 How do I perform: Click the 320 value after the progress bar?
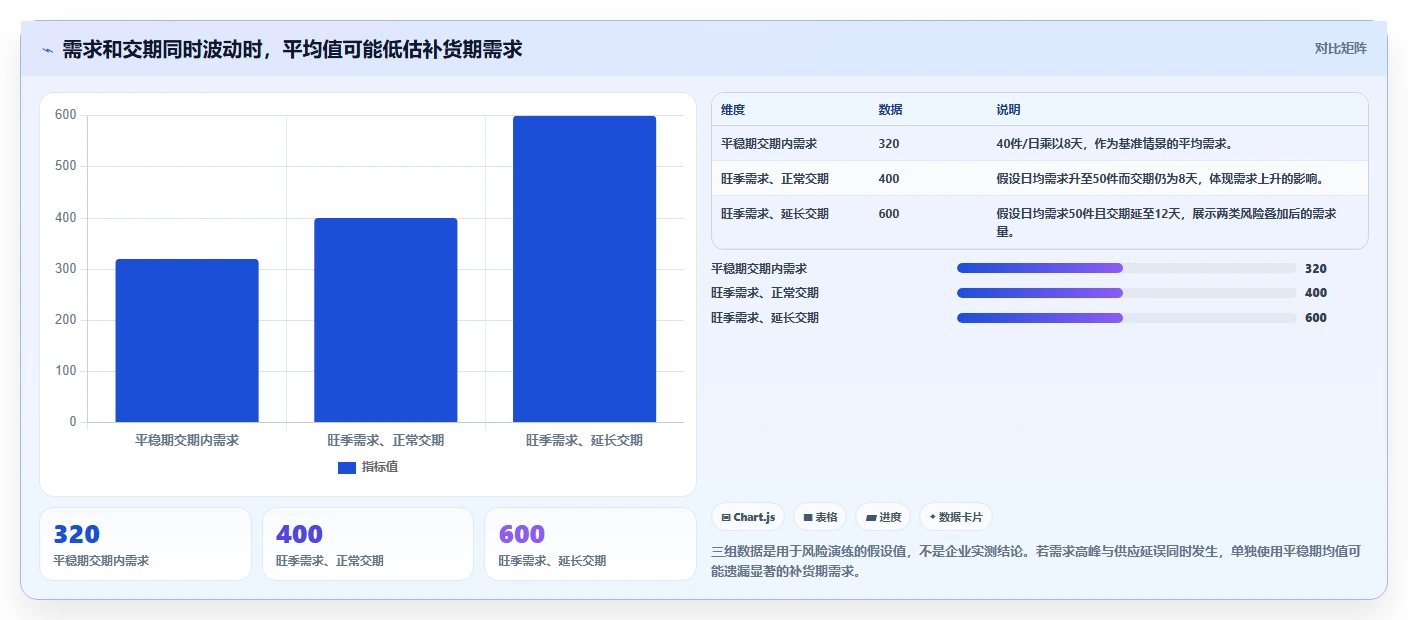[1316, 269]
